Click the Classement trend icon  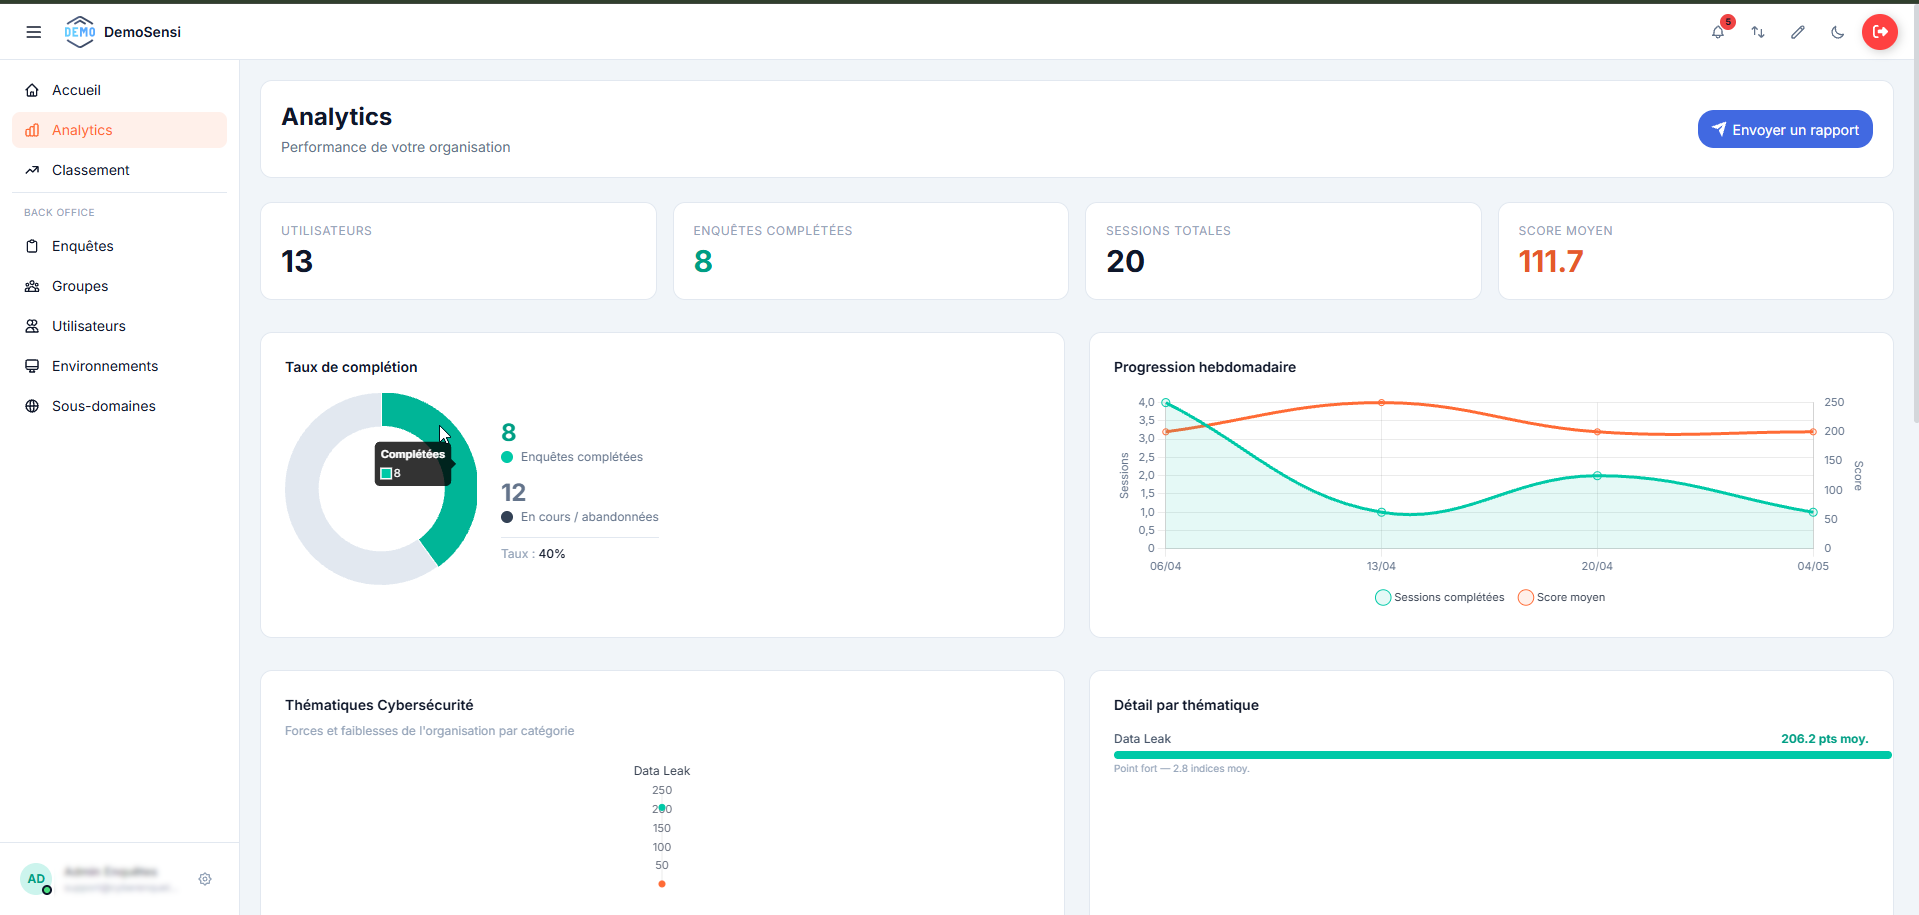32,170
